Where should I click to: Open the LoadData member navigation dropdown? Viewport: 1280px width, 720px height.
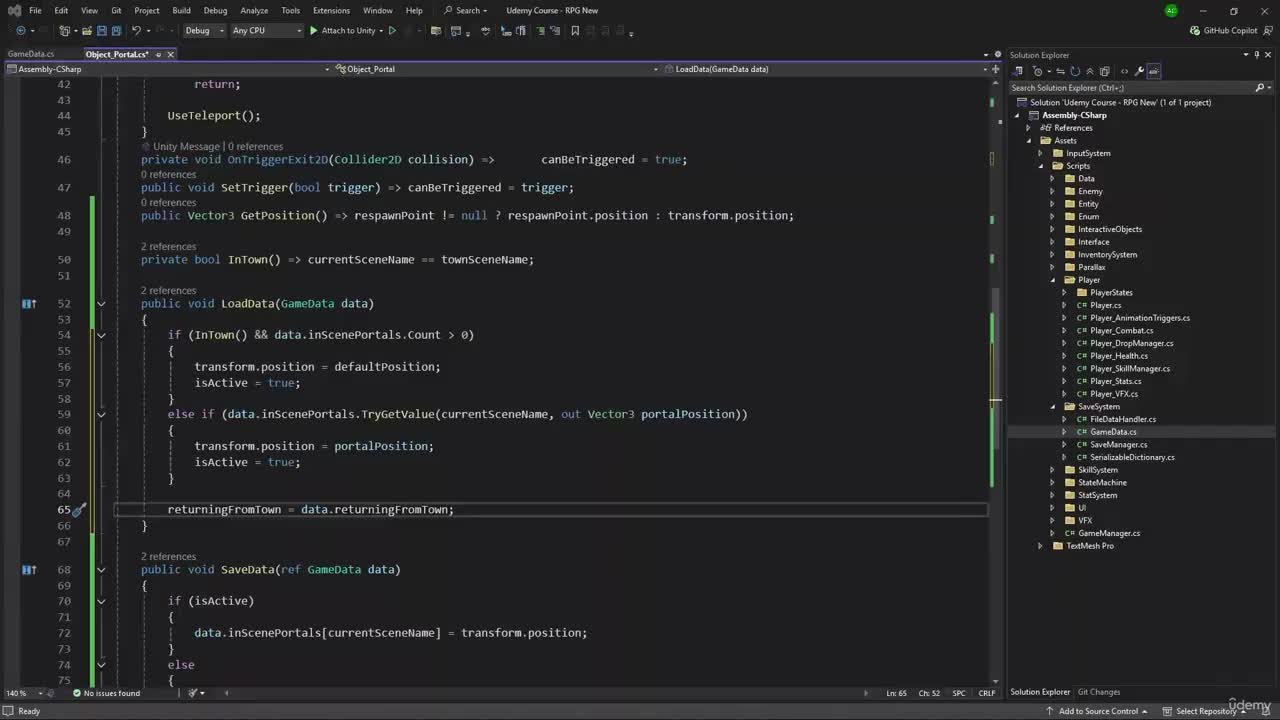point(825,69)
